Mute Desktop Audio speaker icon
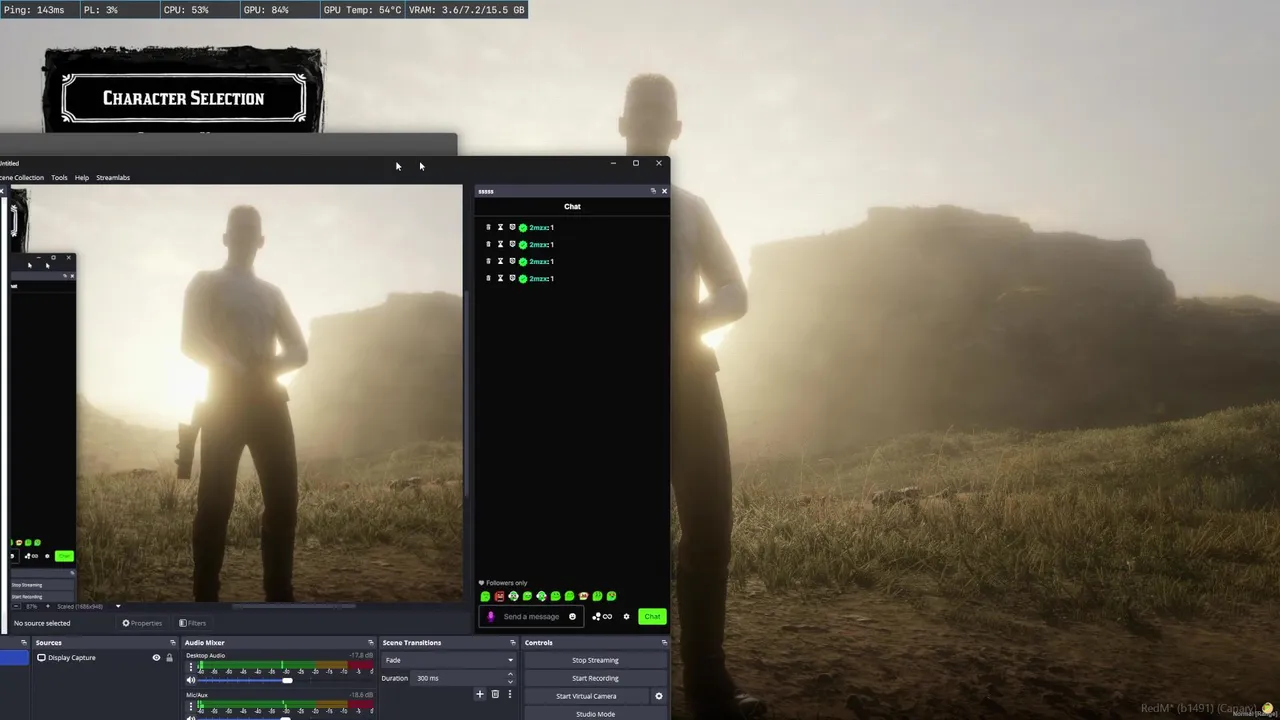This screenshot has width=1280, height=720. coord(191,680)
